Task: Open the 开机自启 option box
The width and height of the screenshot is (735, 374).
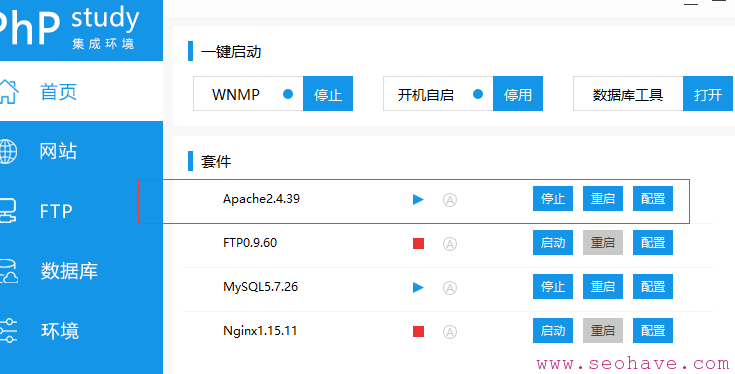Action: pyautogui.click(x=438, y=94)
